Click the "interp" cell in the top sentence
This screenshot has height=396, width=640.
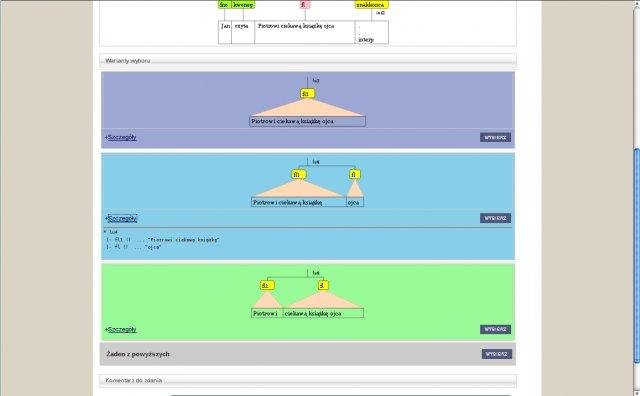point(372,32)
